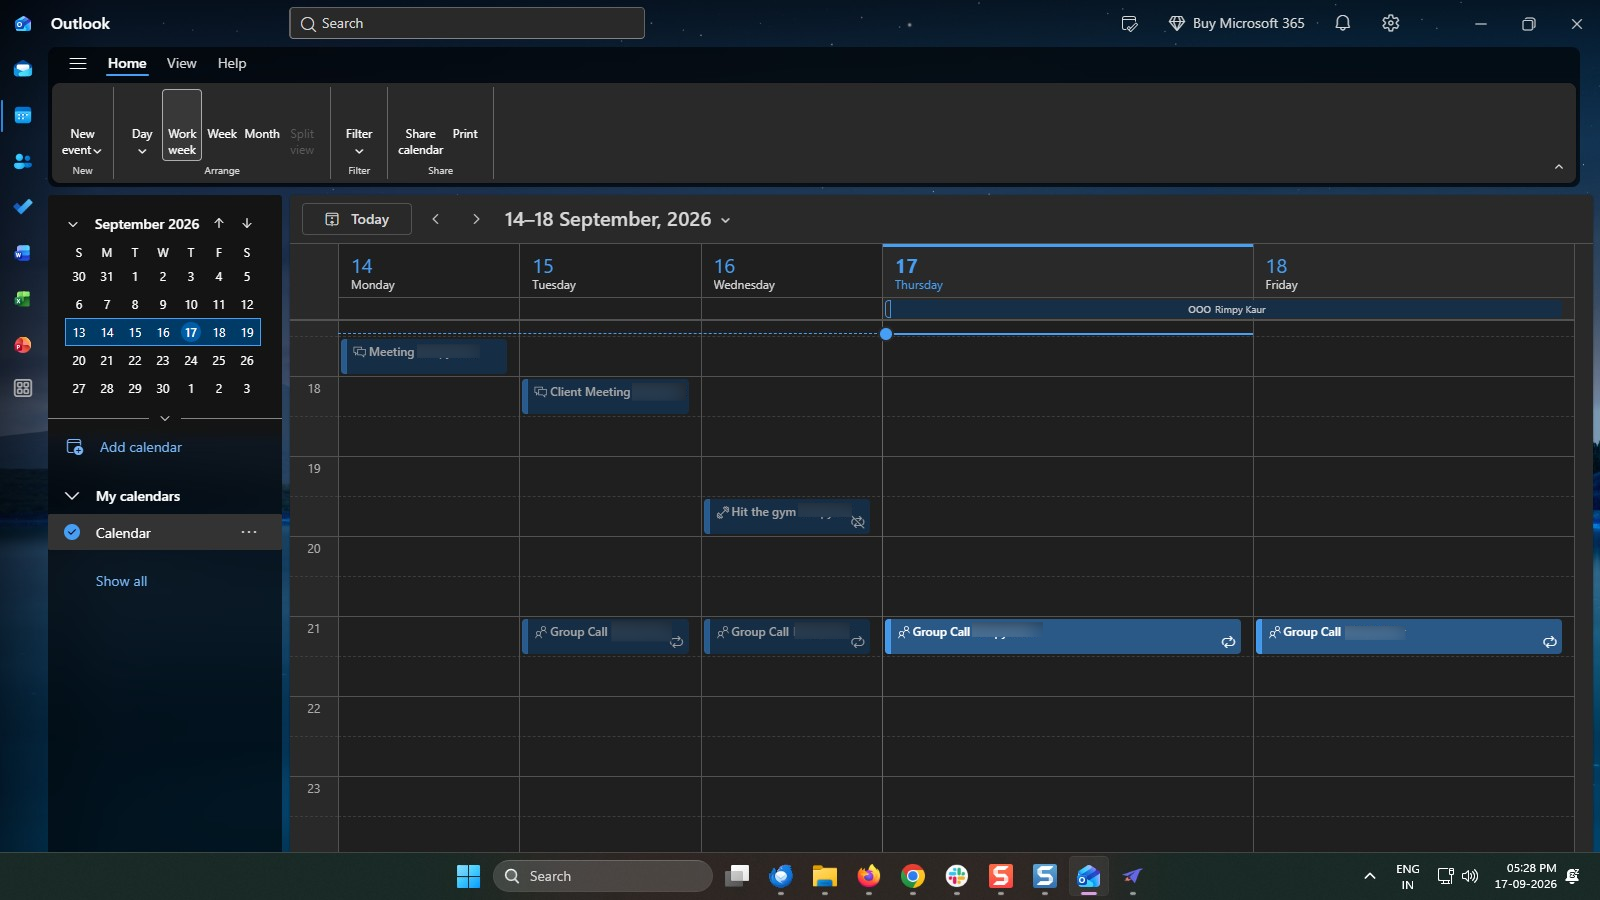
Task: Select the View ribbon tab
Action: [181, 63]
